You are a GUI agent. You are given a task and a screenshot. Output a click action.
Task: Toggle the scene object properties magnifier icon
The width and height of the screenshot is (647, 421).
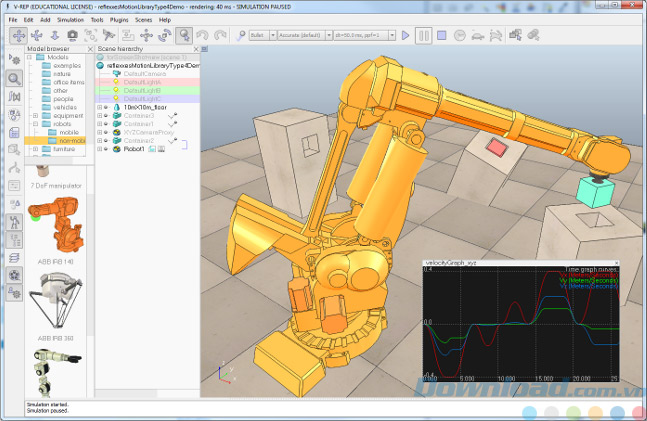tap(15, 78)
